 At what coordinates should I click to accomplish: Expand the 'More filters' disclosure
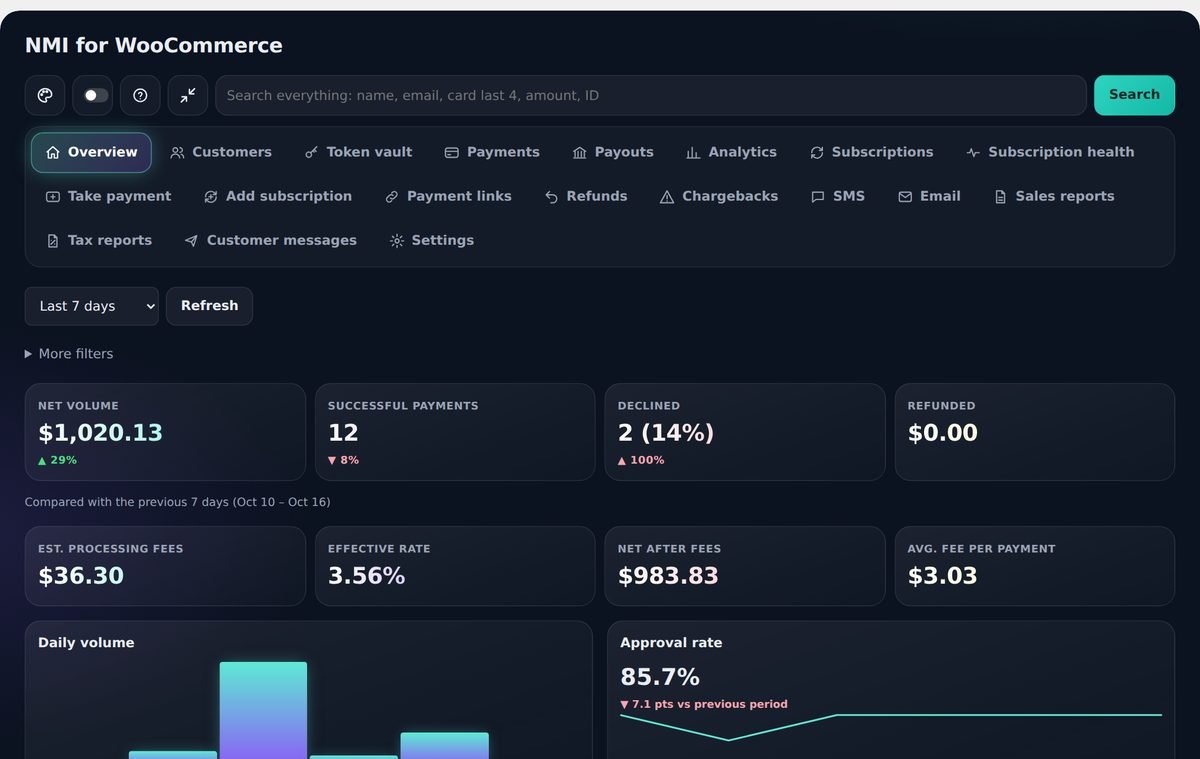click(69, 354)
